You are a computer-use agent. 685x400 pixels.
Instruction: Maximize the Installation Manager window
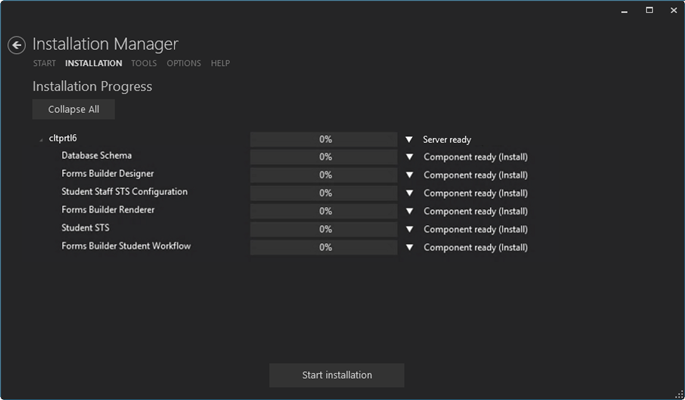click(x=649, y=10)
